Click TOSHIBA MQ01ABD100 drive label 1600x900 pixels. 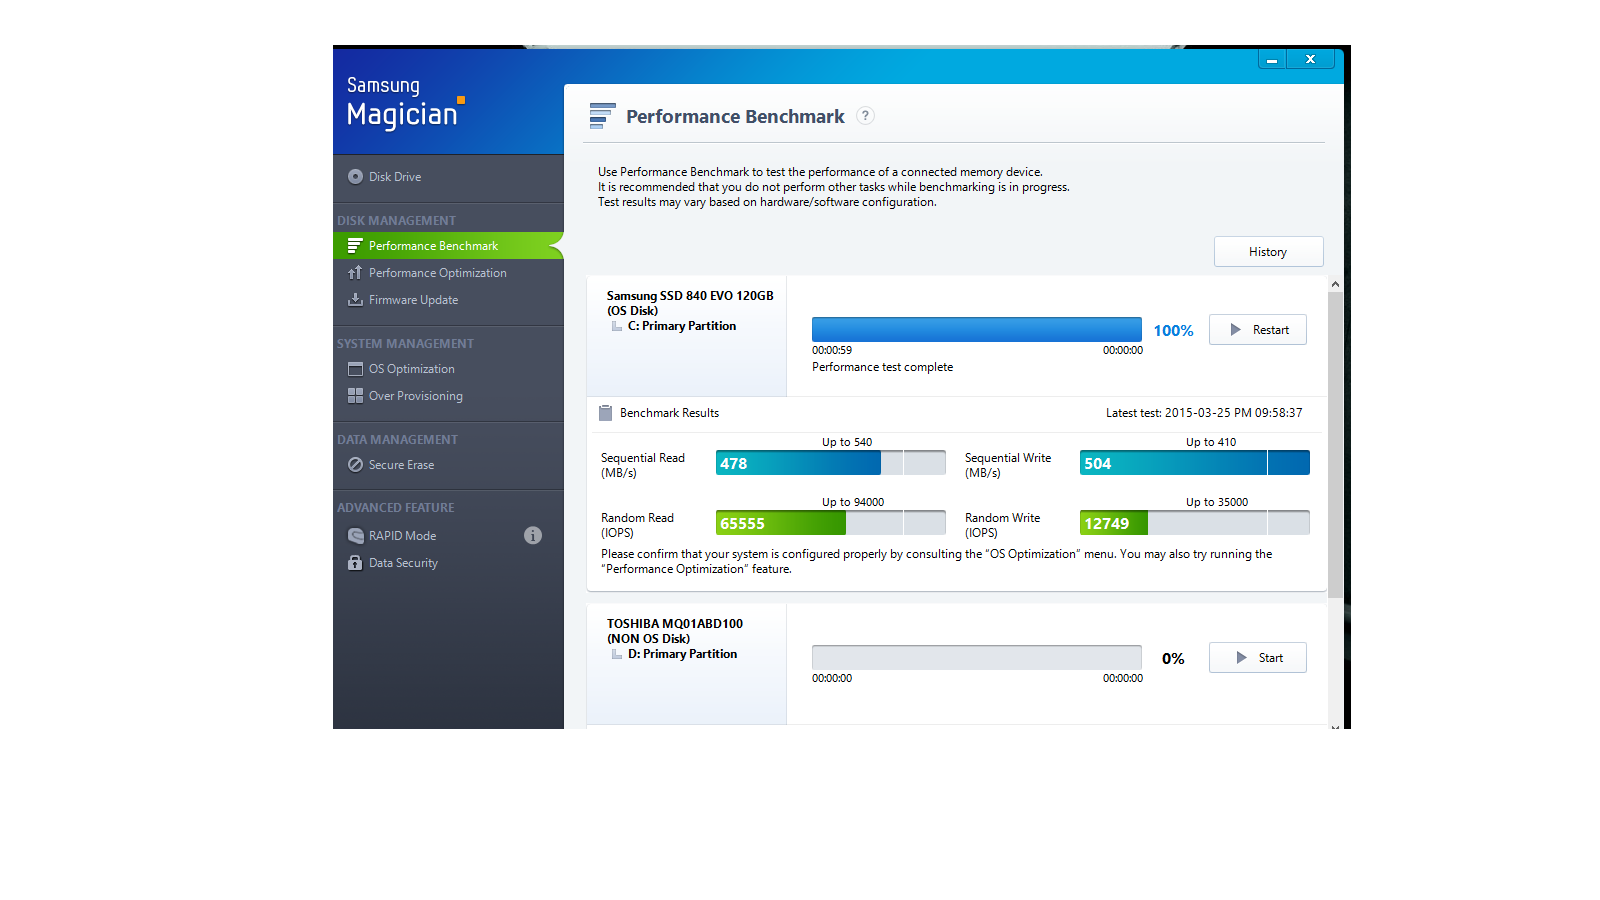click(x=675, y=624)
